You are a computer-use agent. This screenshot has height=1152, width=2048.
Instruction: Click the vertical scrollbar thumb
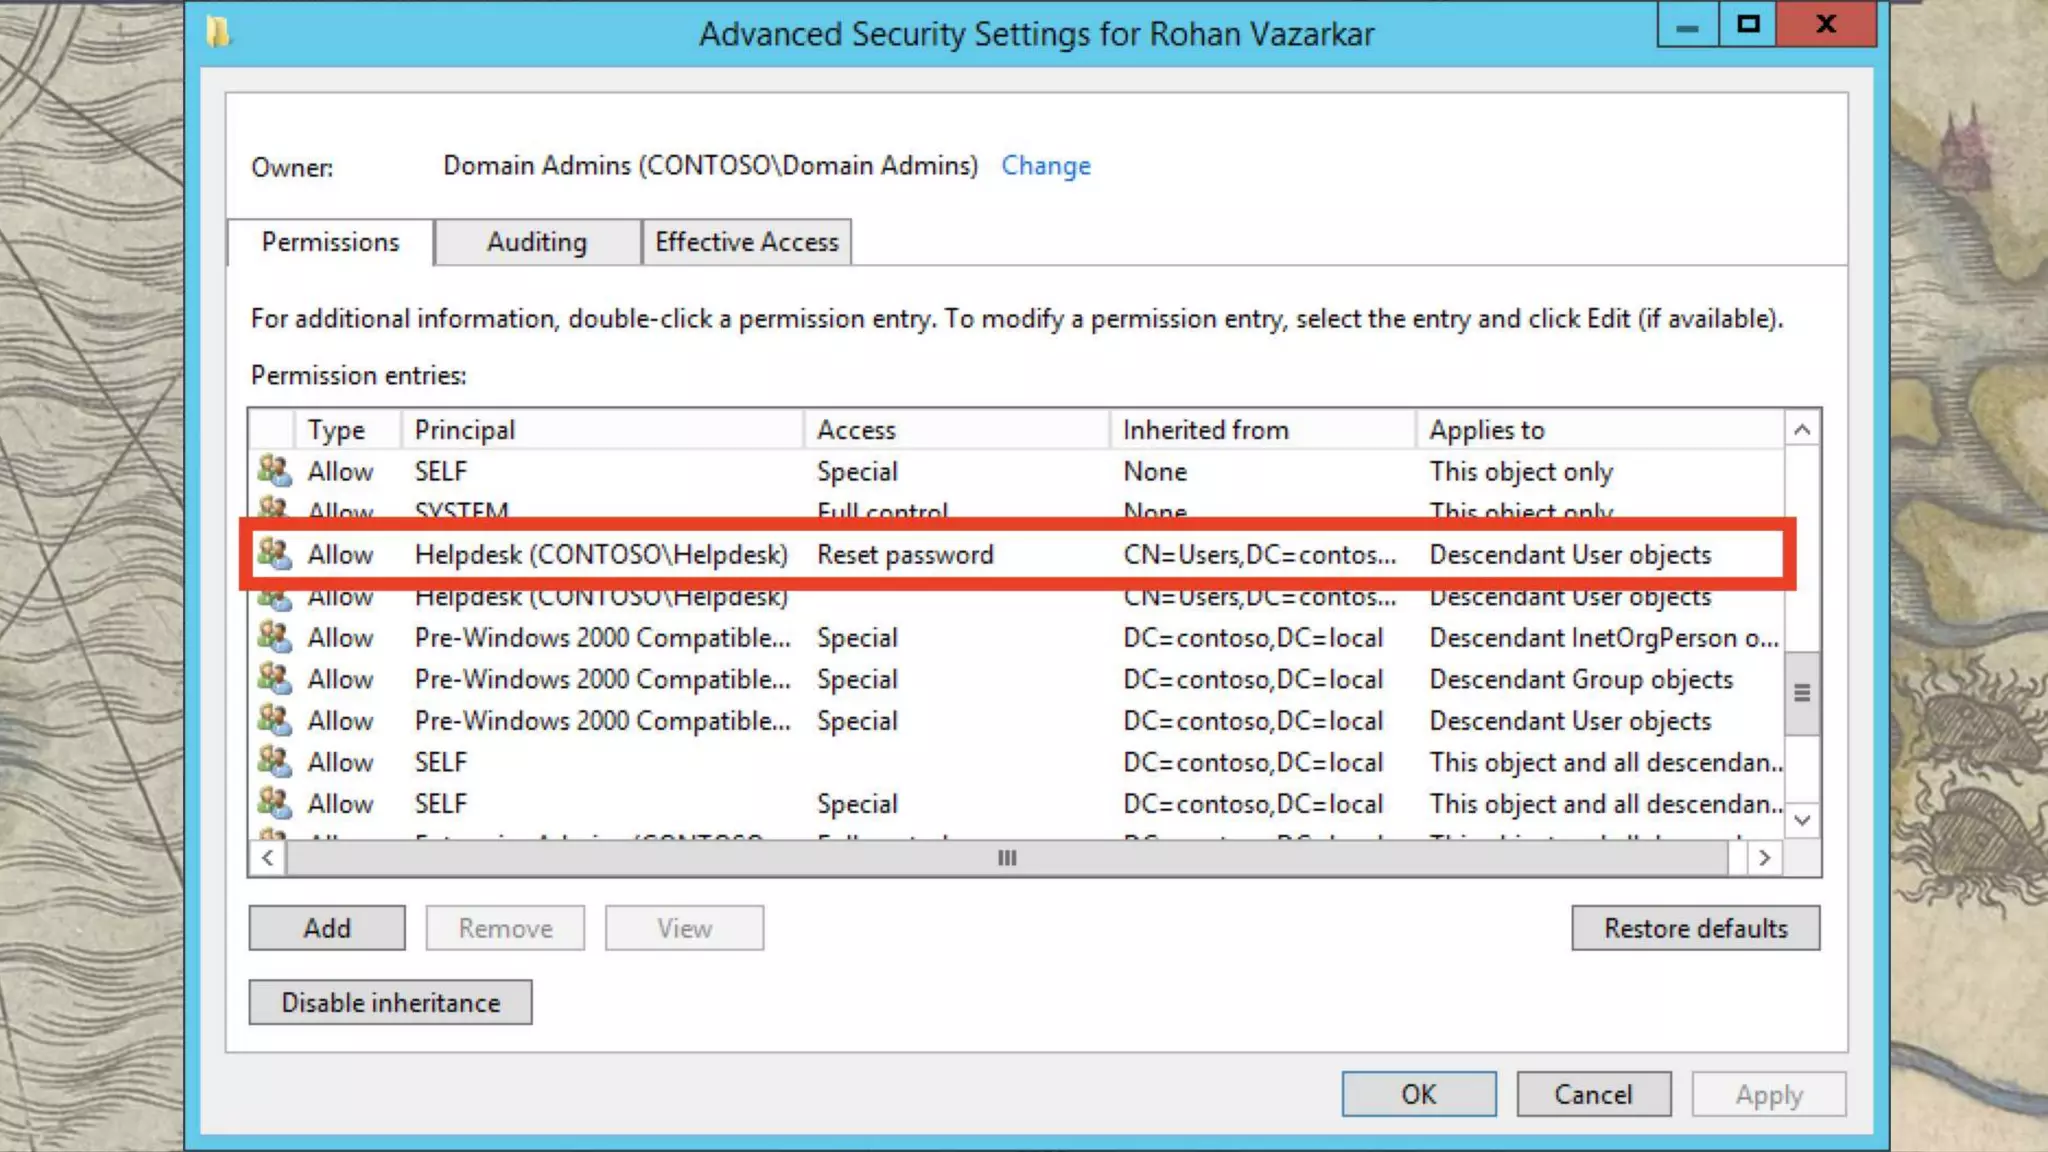point(1801,692)
